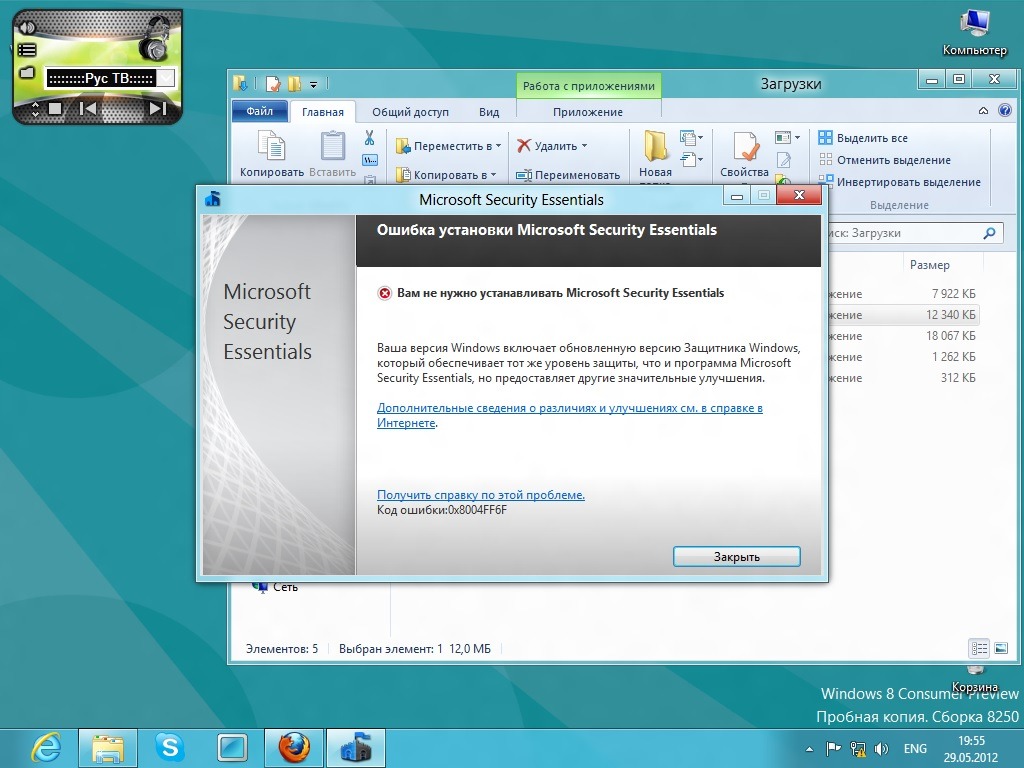1024x768 pixels.
Task: Click the Security Essentials title bar icon
Action: click(x=213, y=199)
